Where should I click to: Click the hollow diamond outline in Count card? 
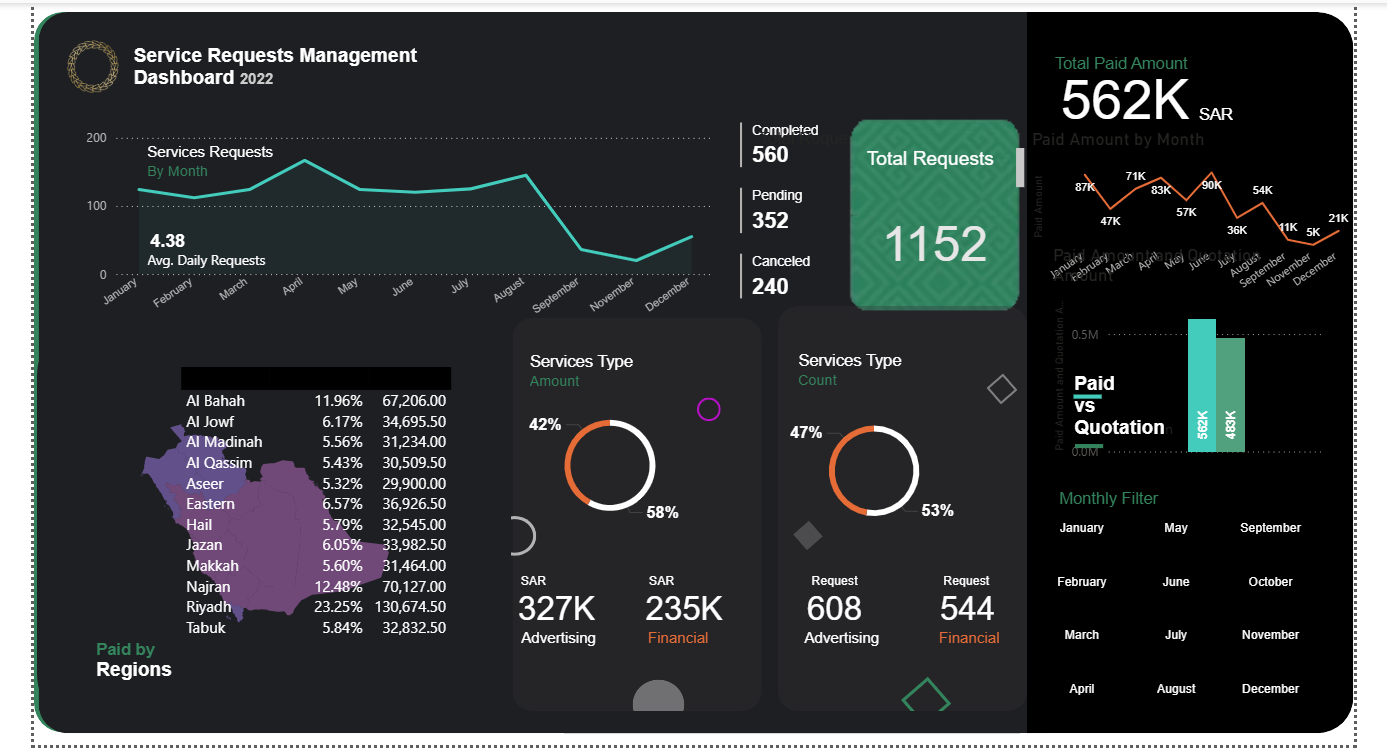[1001, 389]
